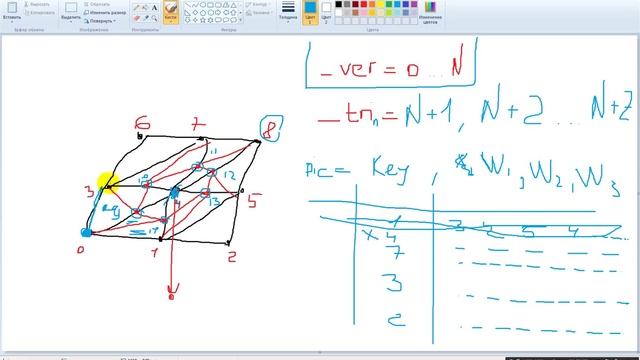Choose the Right arrow shape
640x360 pixels.
tap(218, 13)
